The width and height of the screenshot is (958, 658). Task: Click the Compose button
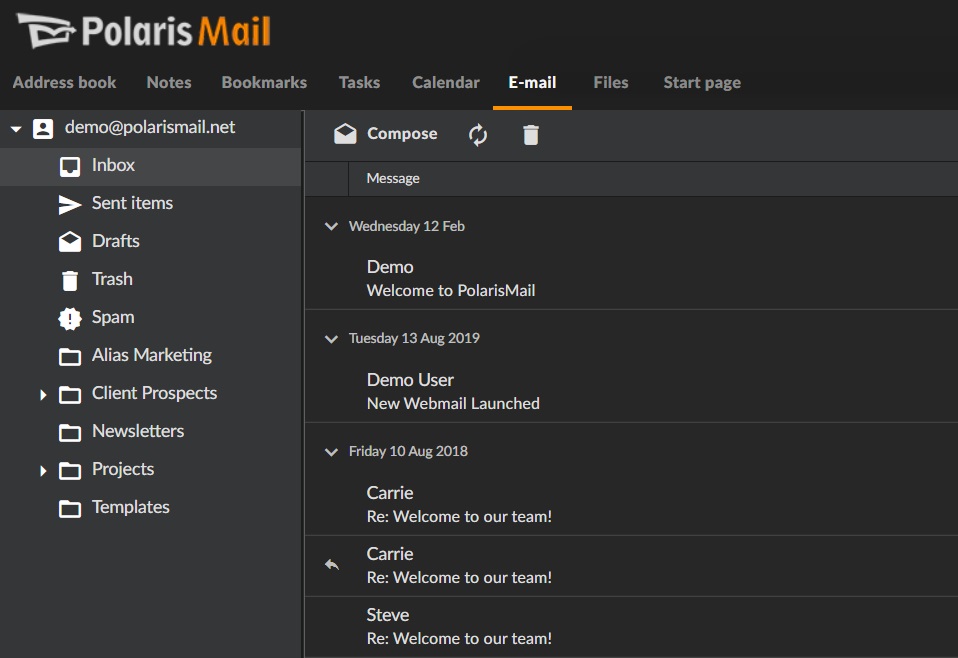tap(385, 133)
